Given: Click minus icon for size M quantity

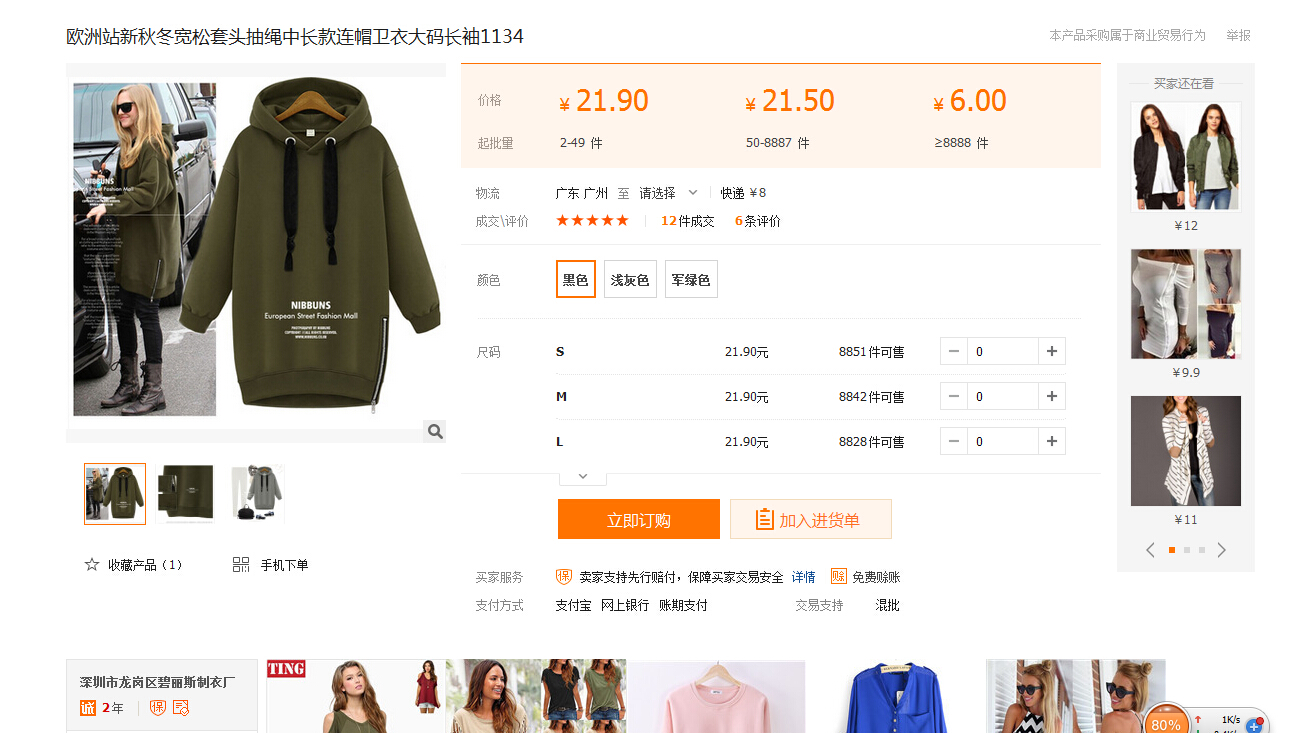Looking at the screenshot, I should 954,397.
